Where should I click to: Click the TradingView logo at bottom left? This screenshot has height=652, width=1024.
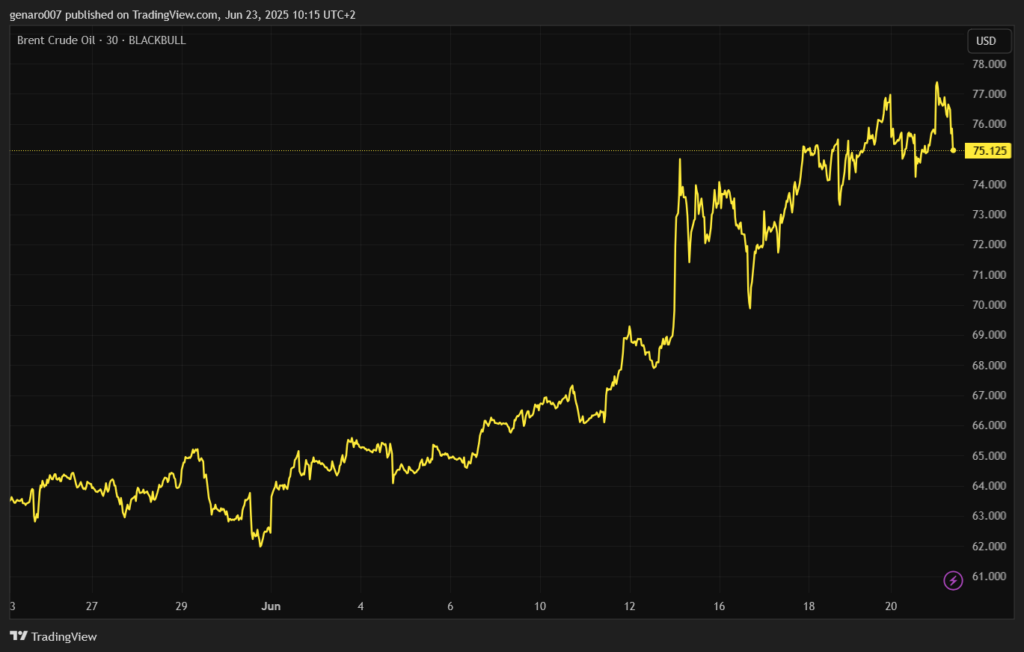pos(53,636)
